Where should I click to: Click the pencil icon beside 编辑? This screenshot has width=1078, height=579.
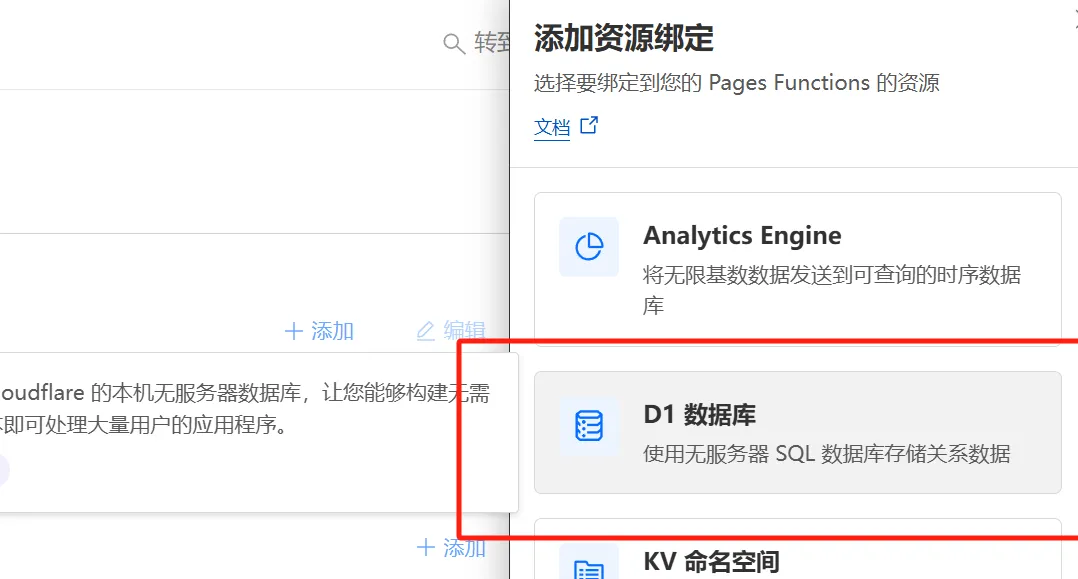427,331
